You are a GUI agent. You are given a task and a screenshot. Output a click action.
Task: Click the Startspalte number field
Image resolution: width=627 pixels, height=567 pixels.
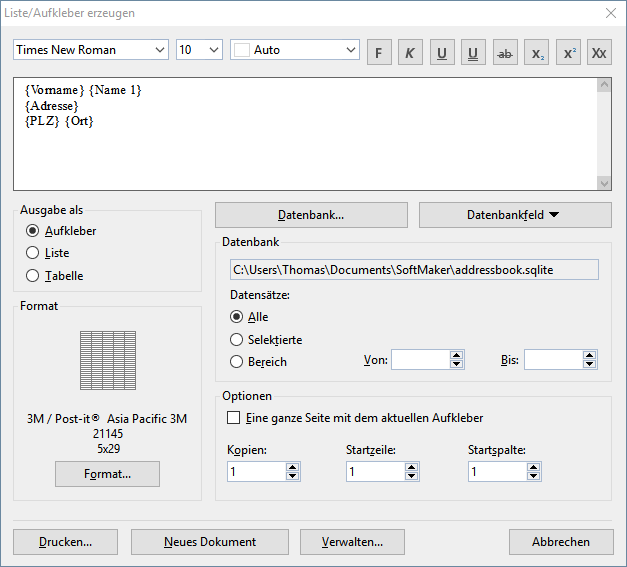[x=497, y=471]
